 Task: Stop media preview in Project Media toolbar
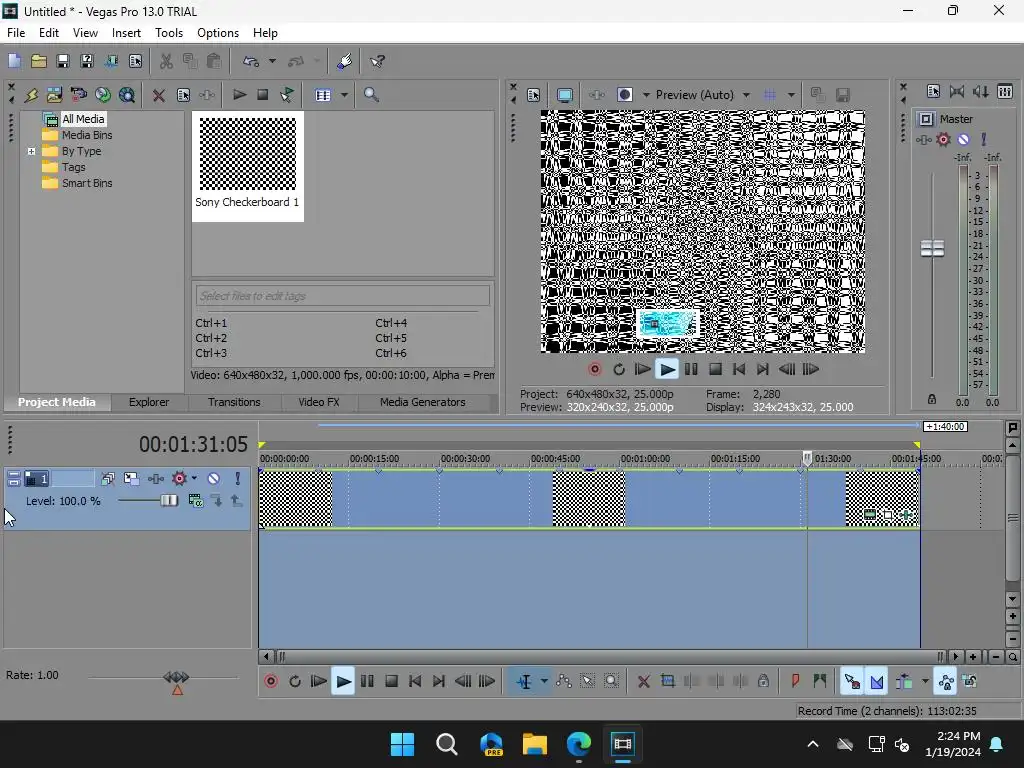point(263,95)
